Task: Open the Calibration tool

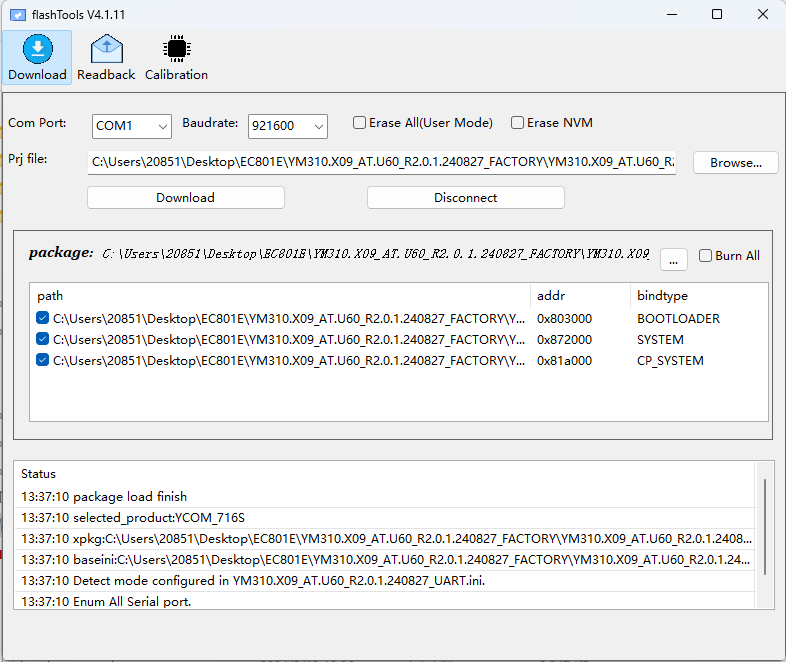Action: pyautogui.click(x=176, y=57)
